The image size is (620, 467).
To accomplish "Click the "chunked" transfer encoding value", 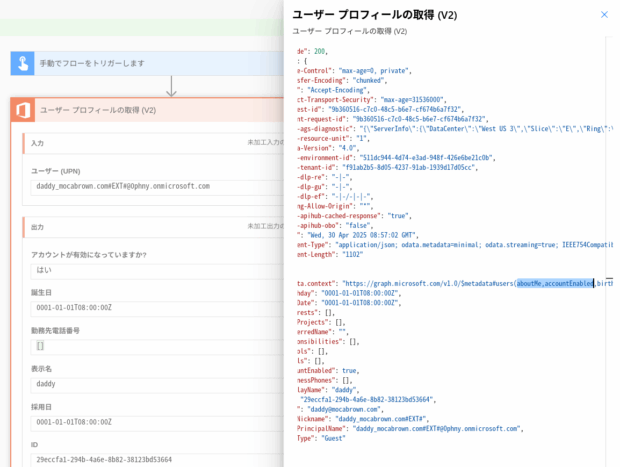I will tap(369, 81).
